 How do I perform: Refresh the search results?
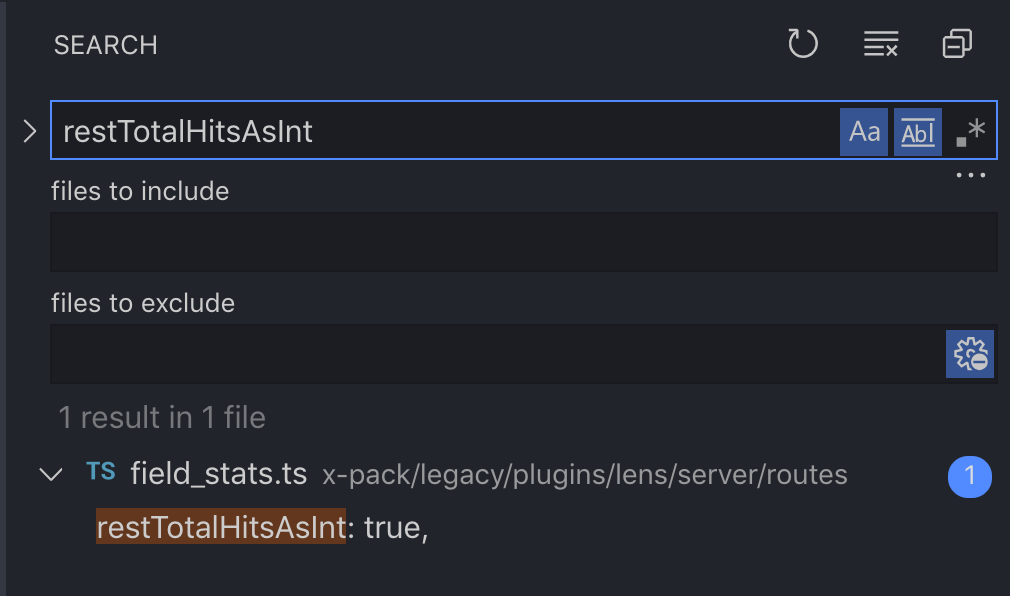click(803, 44)
